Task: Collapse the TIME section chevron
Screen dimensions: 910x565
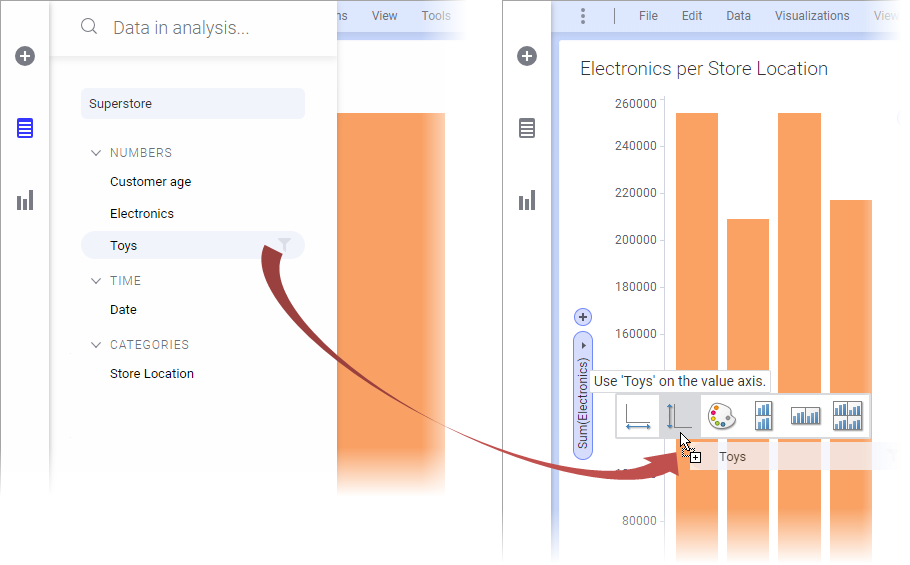Action: tap(96, 281)
